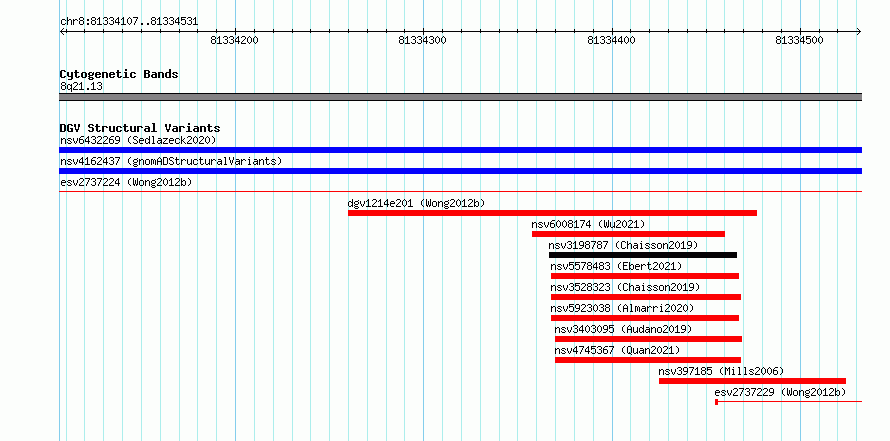Click the Cytogenetic Bands track title
The image size is (890, 441).
(119, 74)
